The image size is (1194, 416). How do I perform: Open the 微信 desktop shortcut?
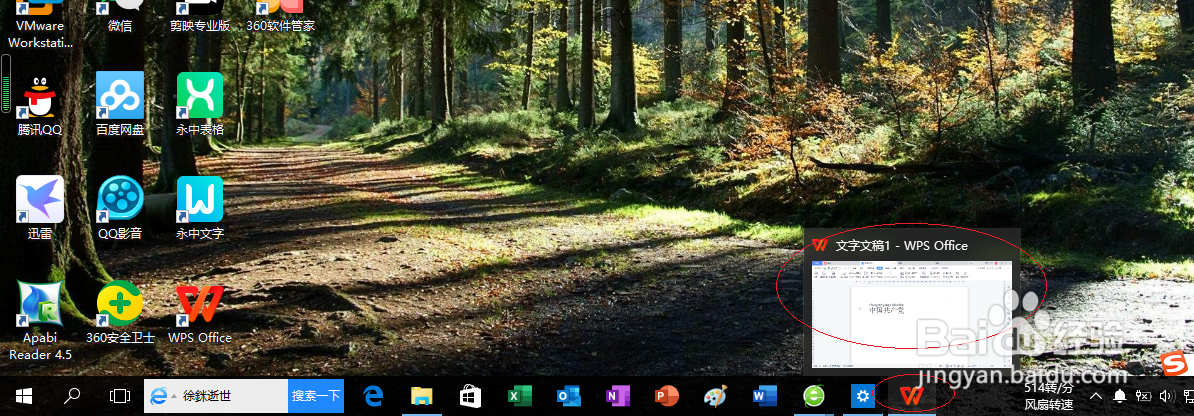click(x=120, y=17)
